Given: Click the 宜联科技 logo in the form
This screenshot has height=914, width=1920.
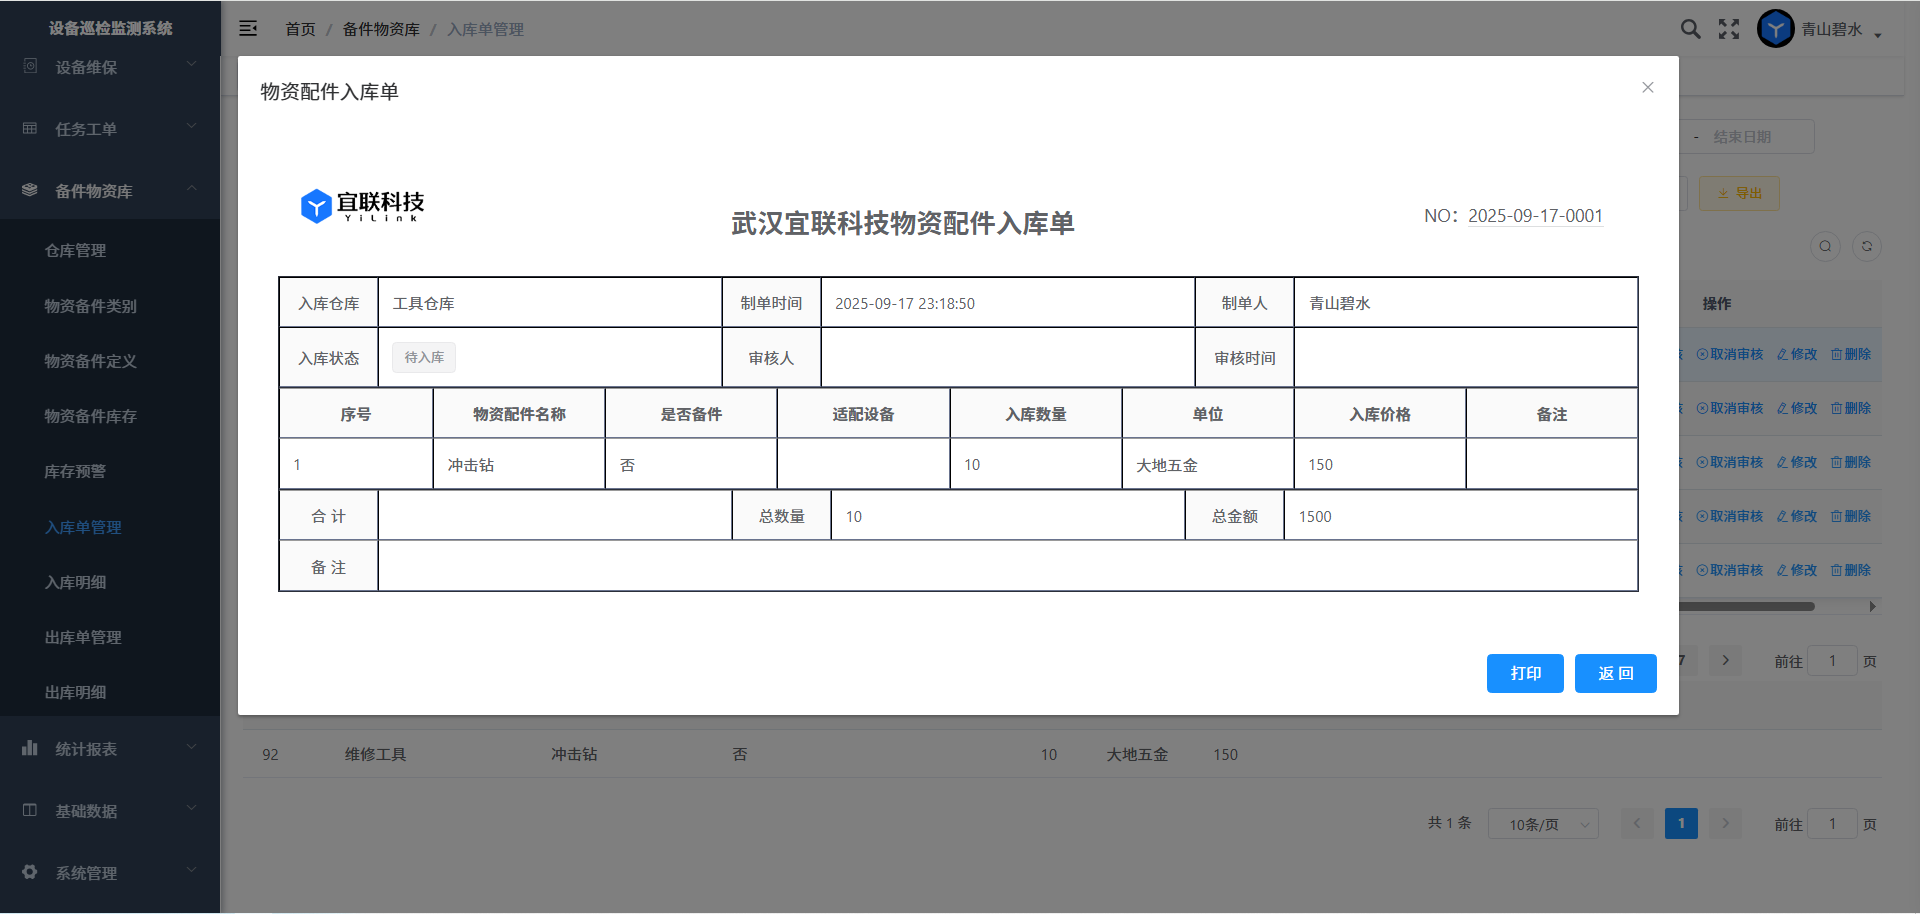Looking at the screenshot, I should pyautogui.click(x=362, y=206).
